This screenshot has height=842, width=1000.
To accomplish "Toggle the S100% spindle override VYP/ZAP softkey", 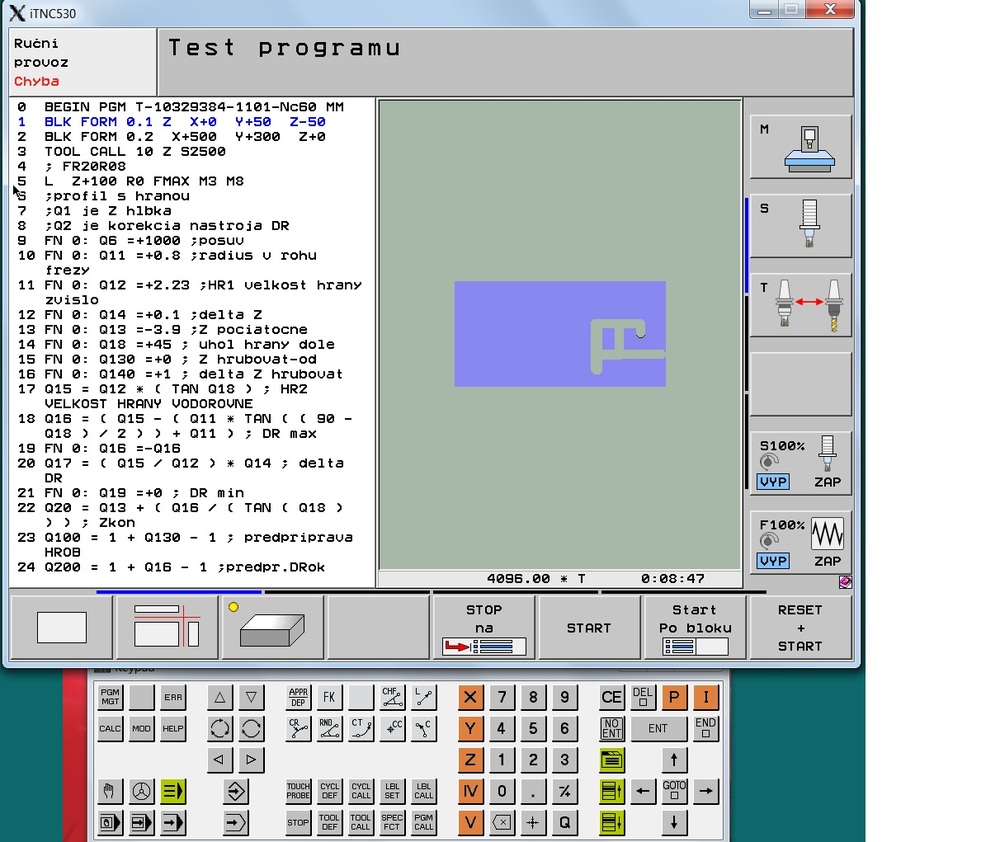I will [x=800, y=463].
